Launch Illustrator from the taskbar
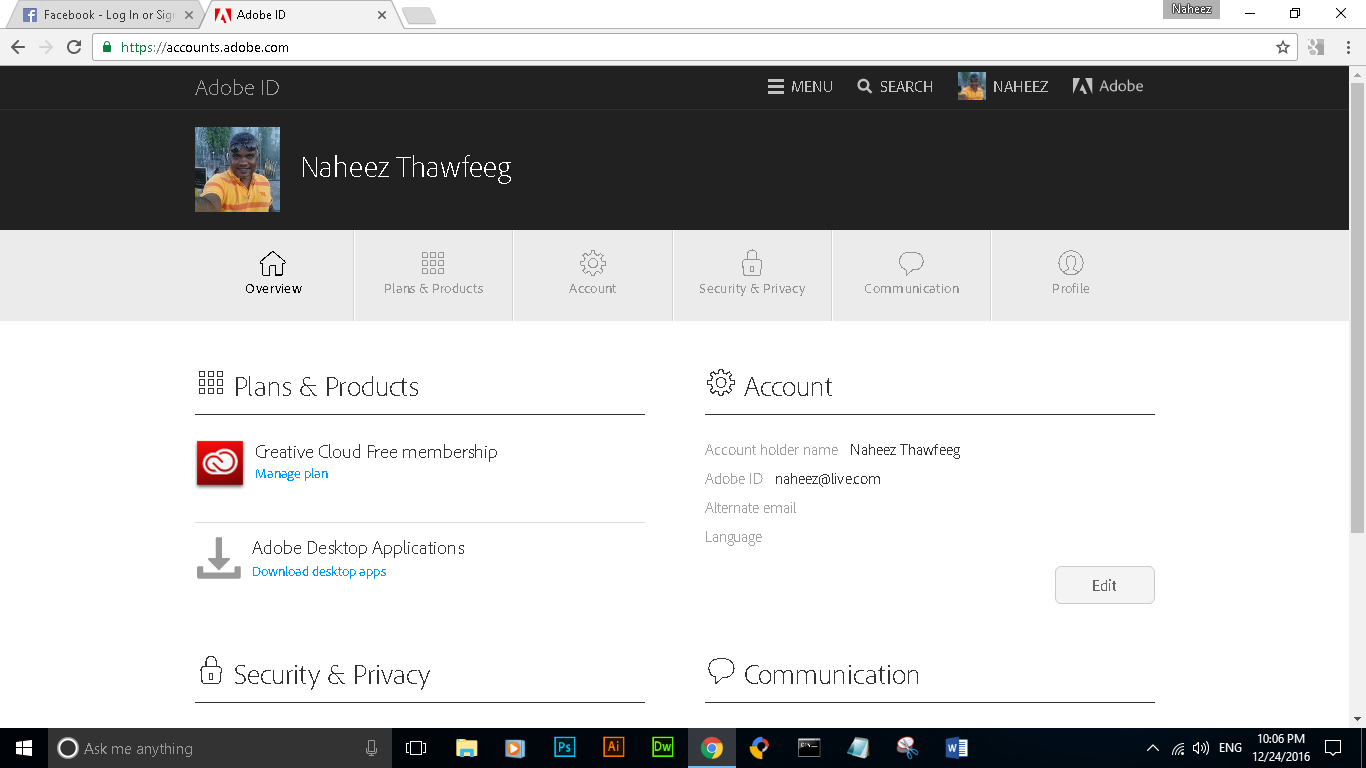This screenshot has height=768, width=1366. [x=613, y=748]
